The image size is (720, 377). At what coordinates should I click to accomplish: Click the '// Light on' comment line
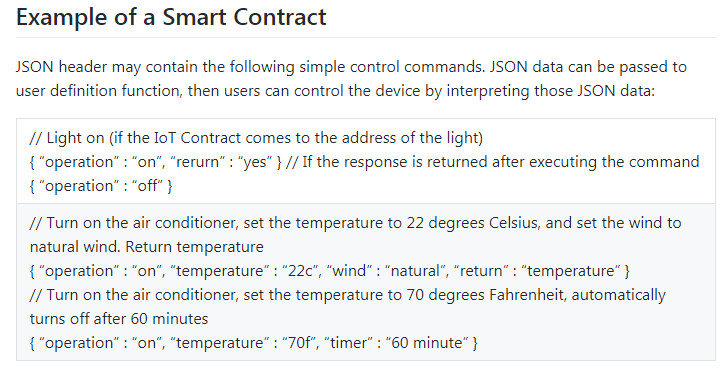coord(256,138)
